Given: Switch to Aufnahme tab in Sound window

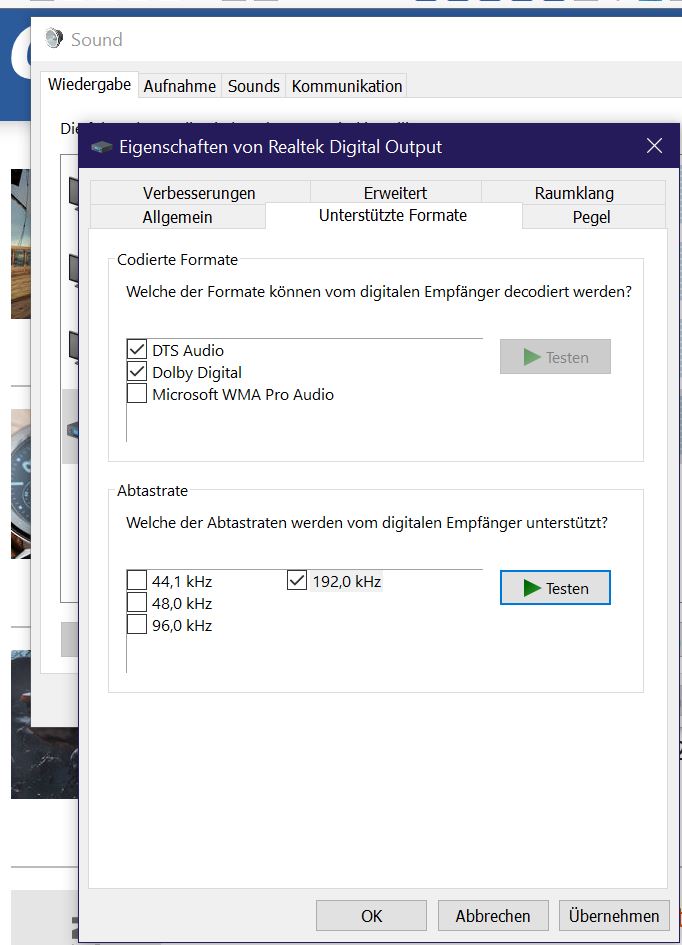Looking at the screenshot, I should tap(180, 86).
